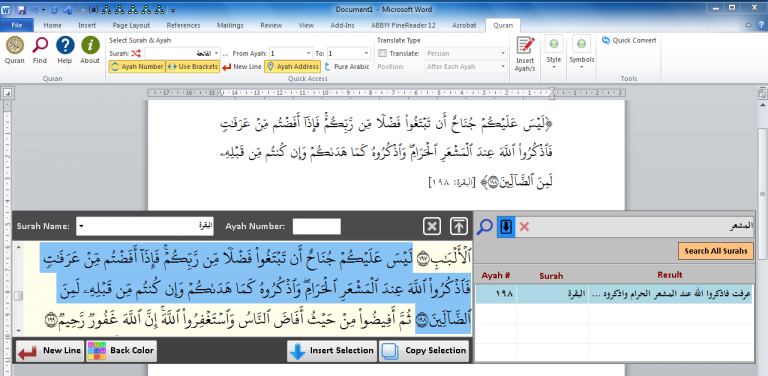
Task: Expand the From Ayah dropdown
Action: pos(308,53)
